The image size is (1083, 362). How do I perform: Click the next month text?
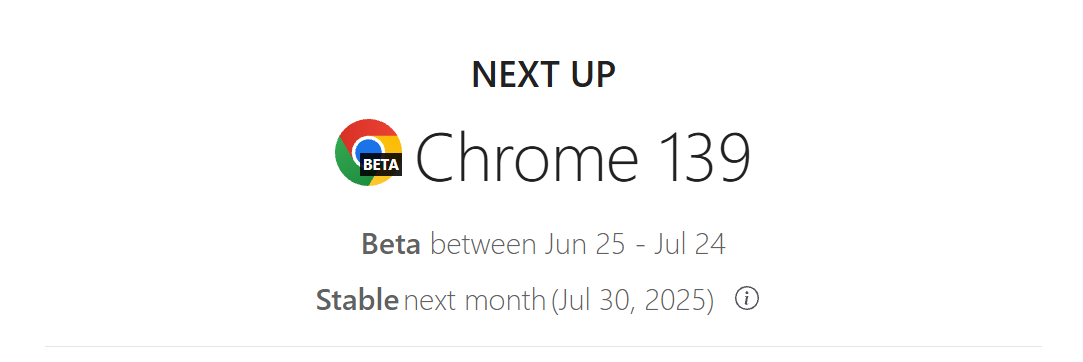click(475, 301)
